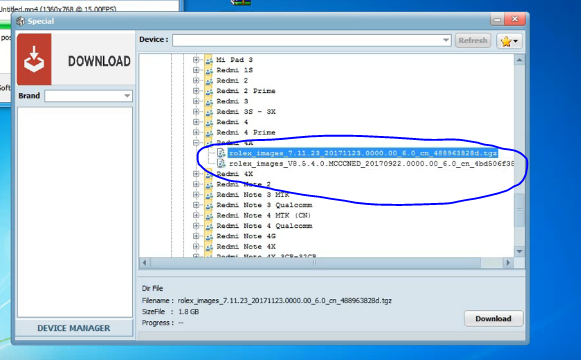The height and width of the screenshot is (360, 581).
Task: Click tree scrollbar up arrow
Action: pos(519,60)
